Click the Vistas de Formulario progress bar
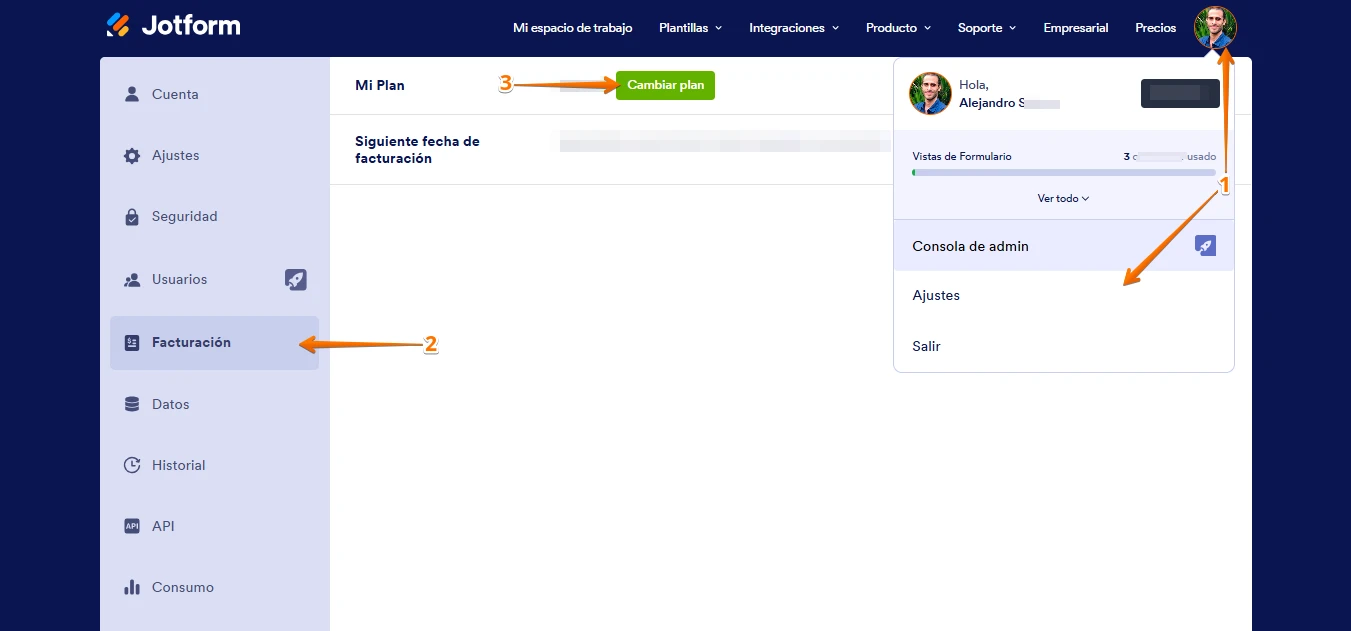The width and height of the screenshot is (1351, 631). (x=1063, y=172)
